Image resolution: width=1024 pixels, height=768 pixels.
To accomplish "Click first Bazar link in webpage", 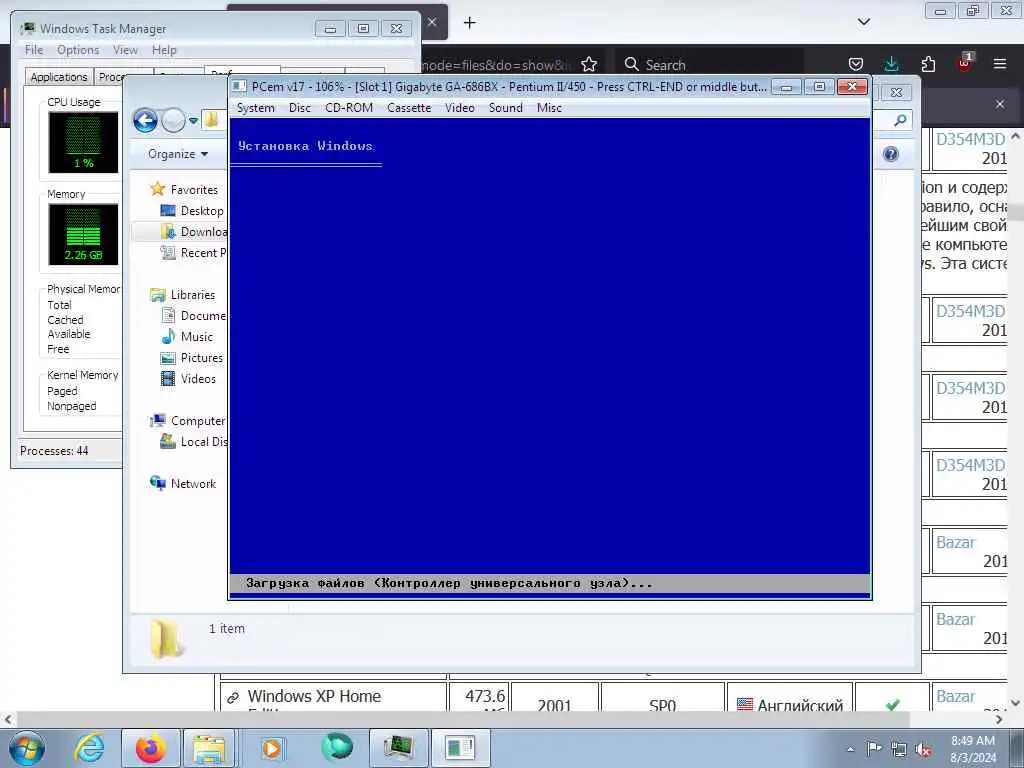I will 955,543.
